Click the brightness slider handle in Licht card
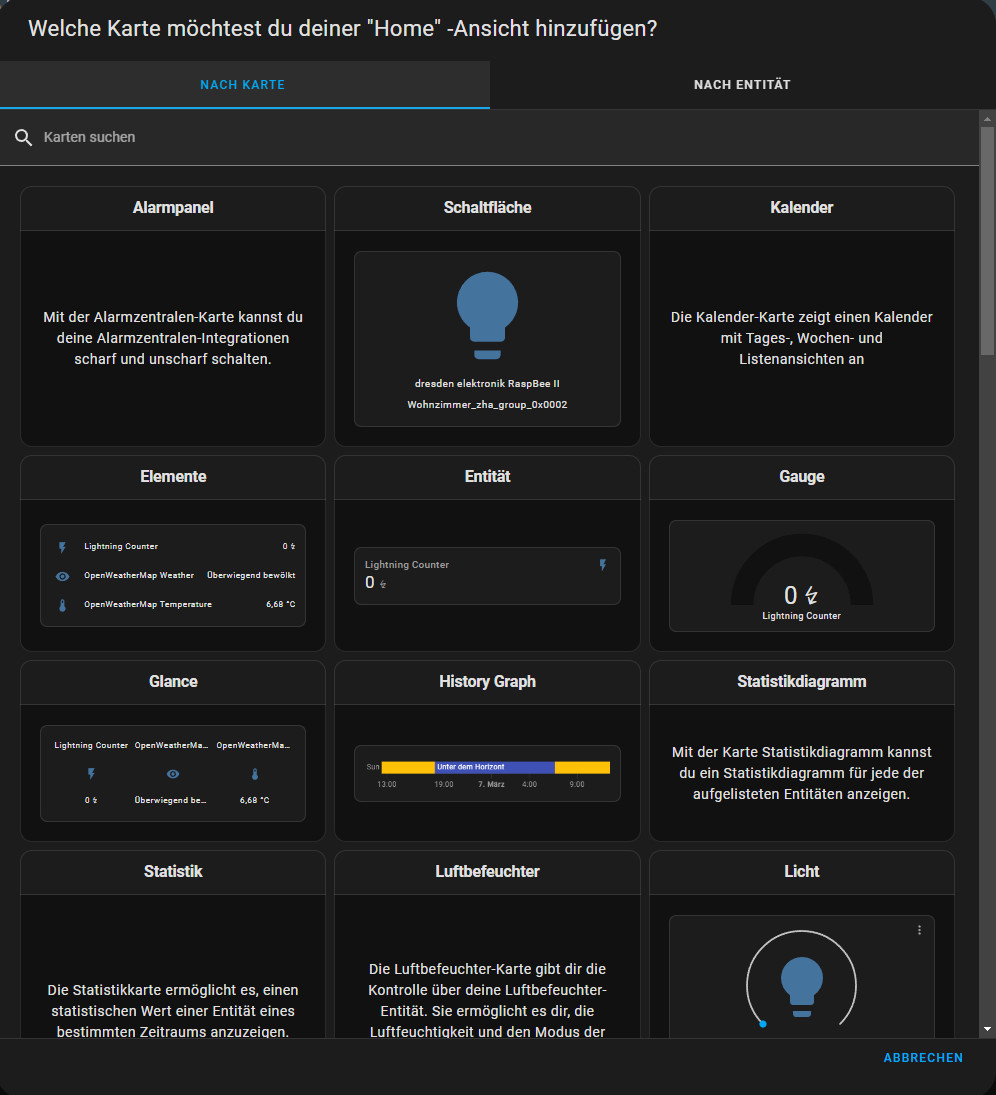996x1095 pixels. [762, 1023]
